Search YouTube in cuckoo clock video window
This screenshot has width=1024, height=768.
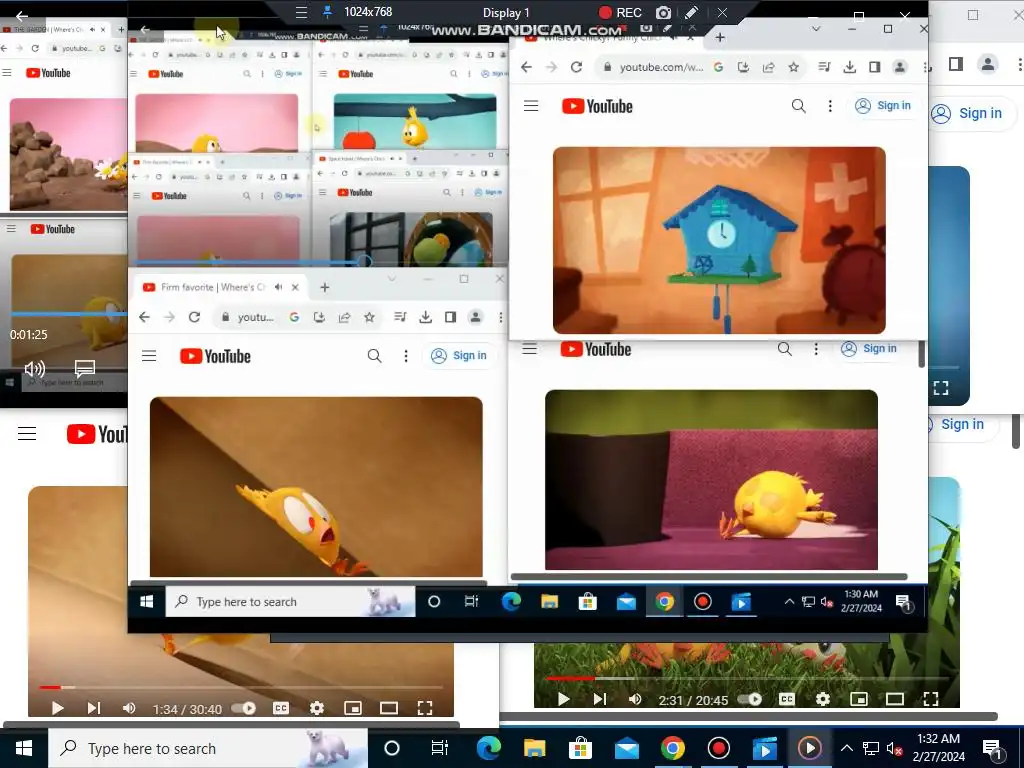tap(798, 106)
